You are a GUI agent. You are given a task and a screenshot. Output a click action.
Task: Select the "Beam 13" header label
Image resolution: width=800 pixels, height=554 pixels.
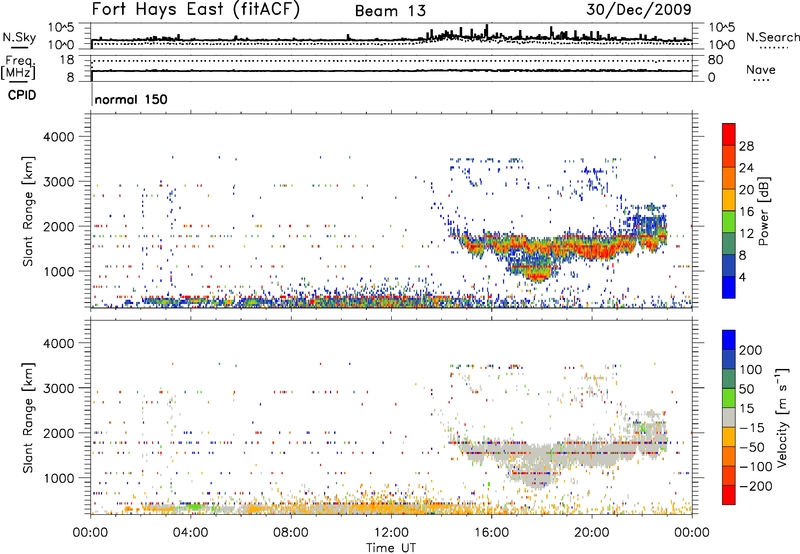point(390,11)
